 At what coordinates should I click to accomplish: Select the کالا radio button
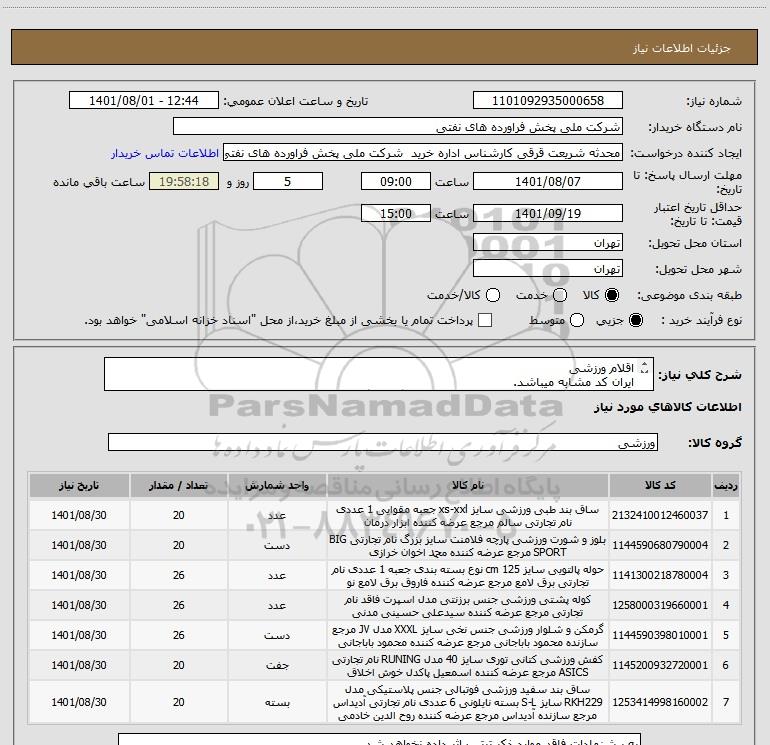(x=612, y=295)
